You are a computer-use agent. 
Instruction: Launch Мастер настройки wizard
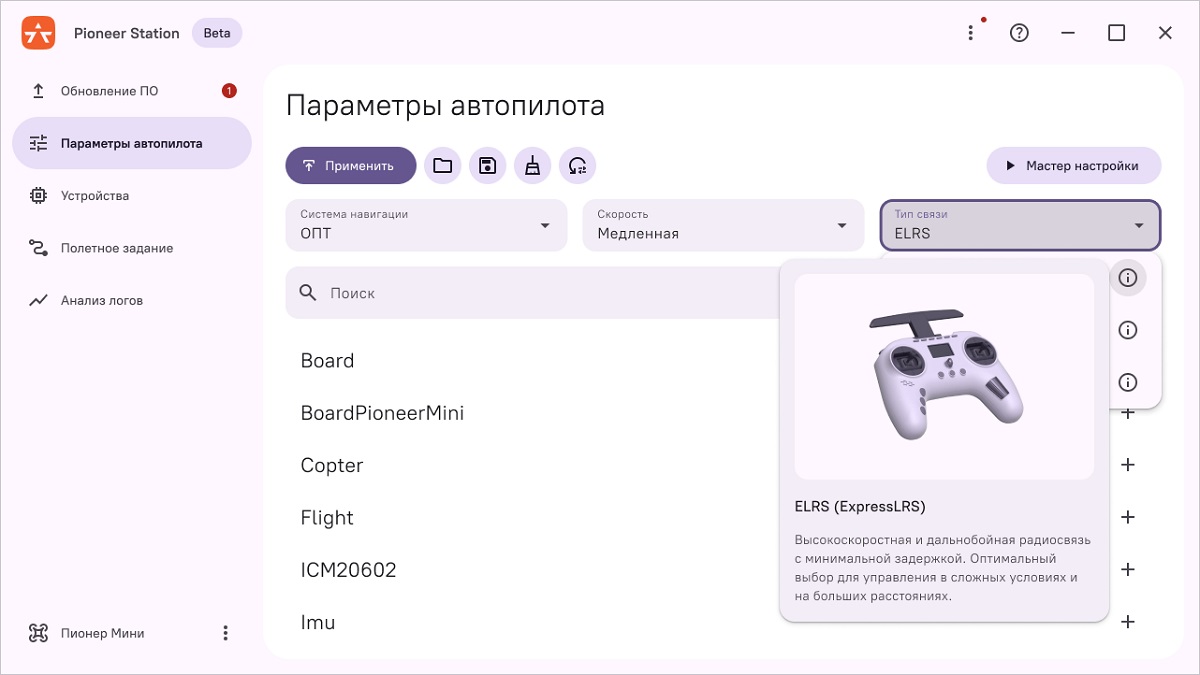coord(1073,166)
